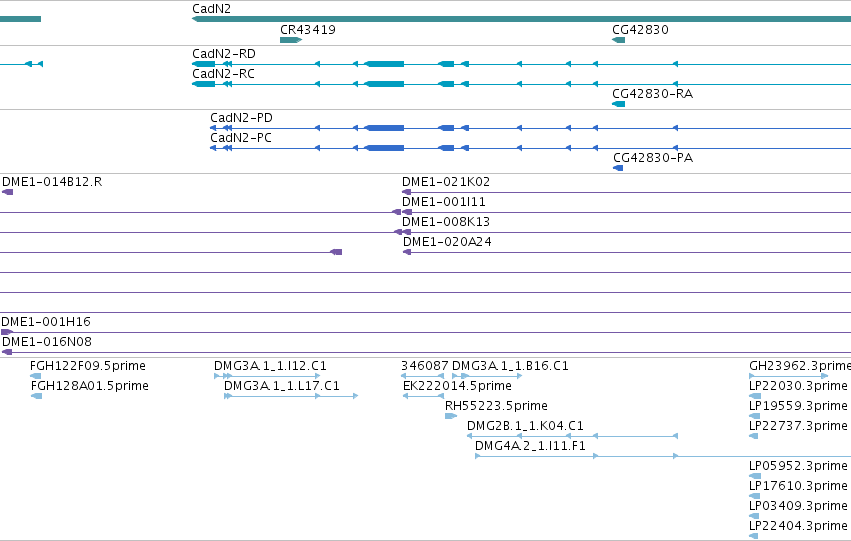Click the DMG3A.1_1.L17.C1 cDNA label
Viewport: 851px width, 541px height.
tap(282, 386)
